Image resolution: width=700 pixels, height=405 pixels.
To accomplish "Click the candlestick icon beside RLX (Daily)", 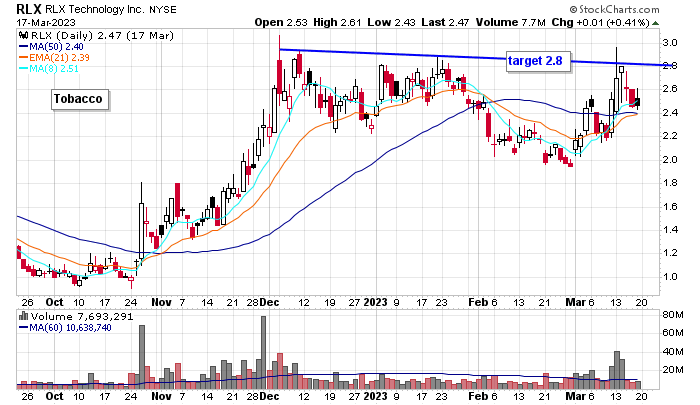I will (23, 35).
